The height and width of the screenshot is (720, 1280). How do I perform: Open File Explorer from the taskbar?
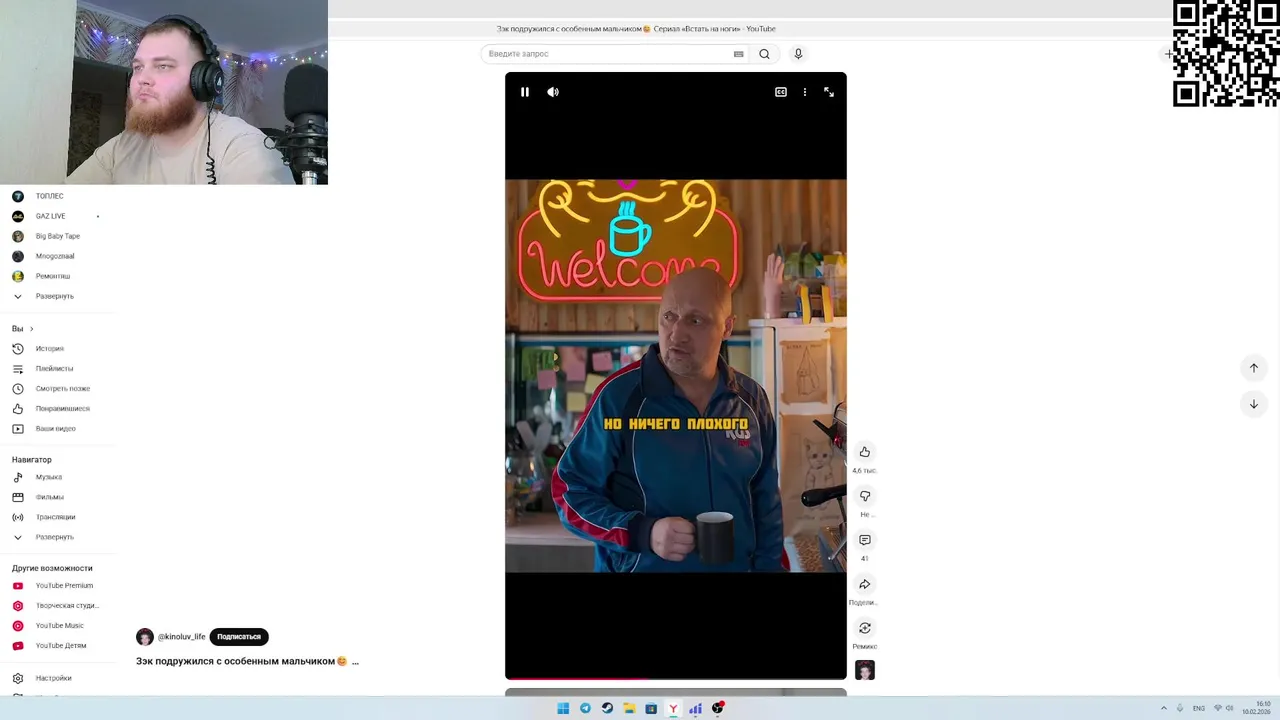click(629, 708)
